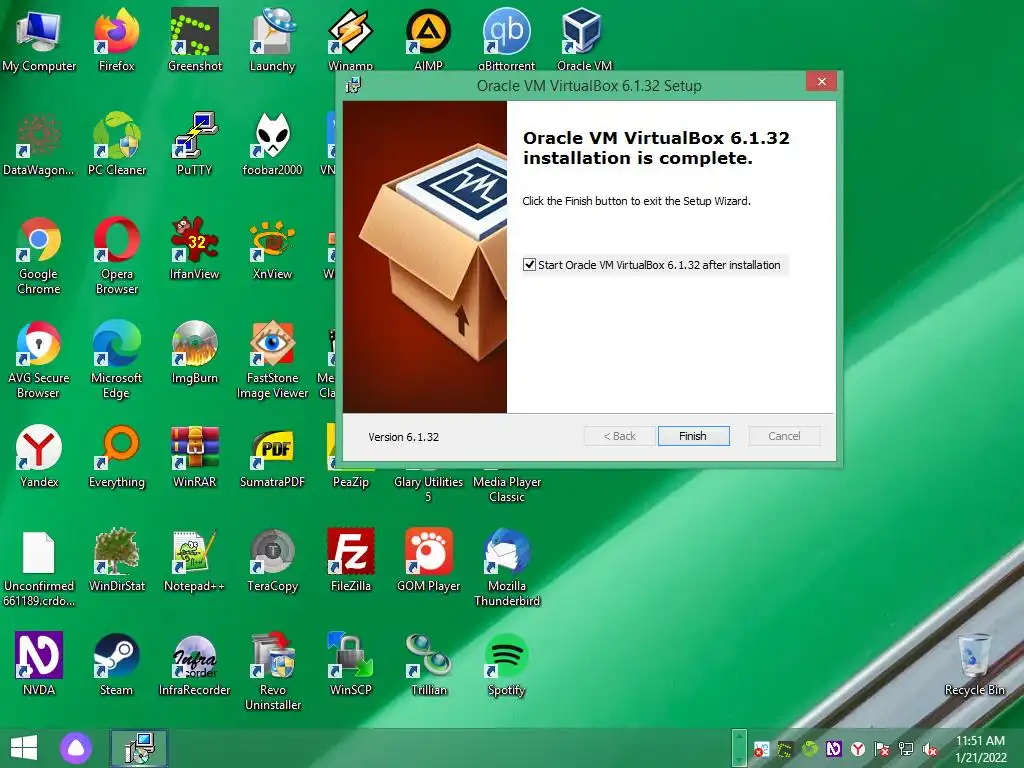Select the PuTTY desktop shortcut

195,145
